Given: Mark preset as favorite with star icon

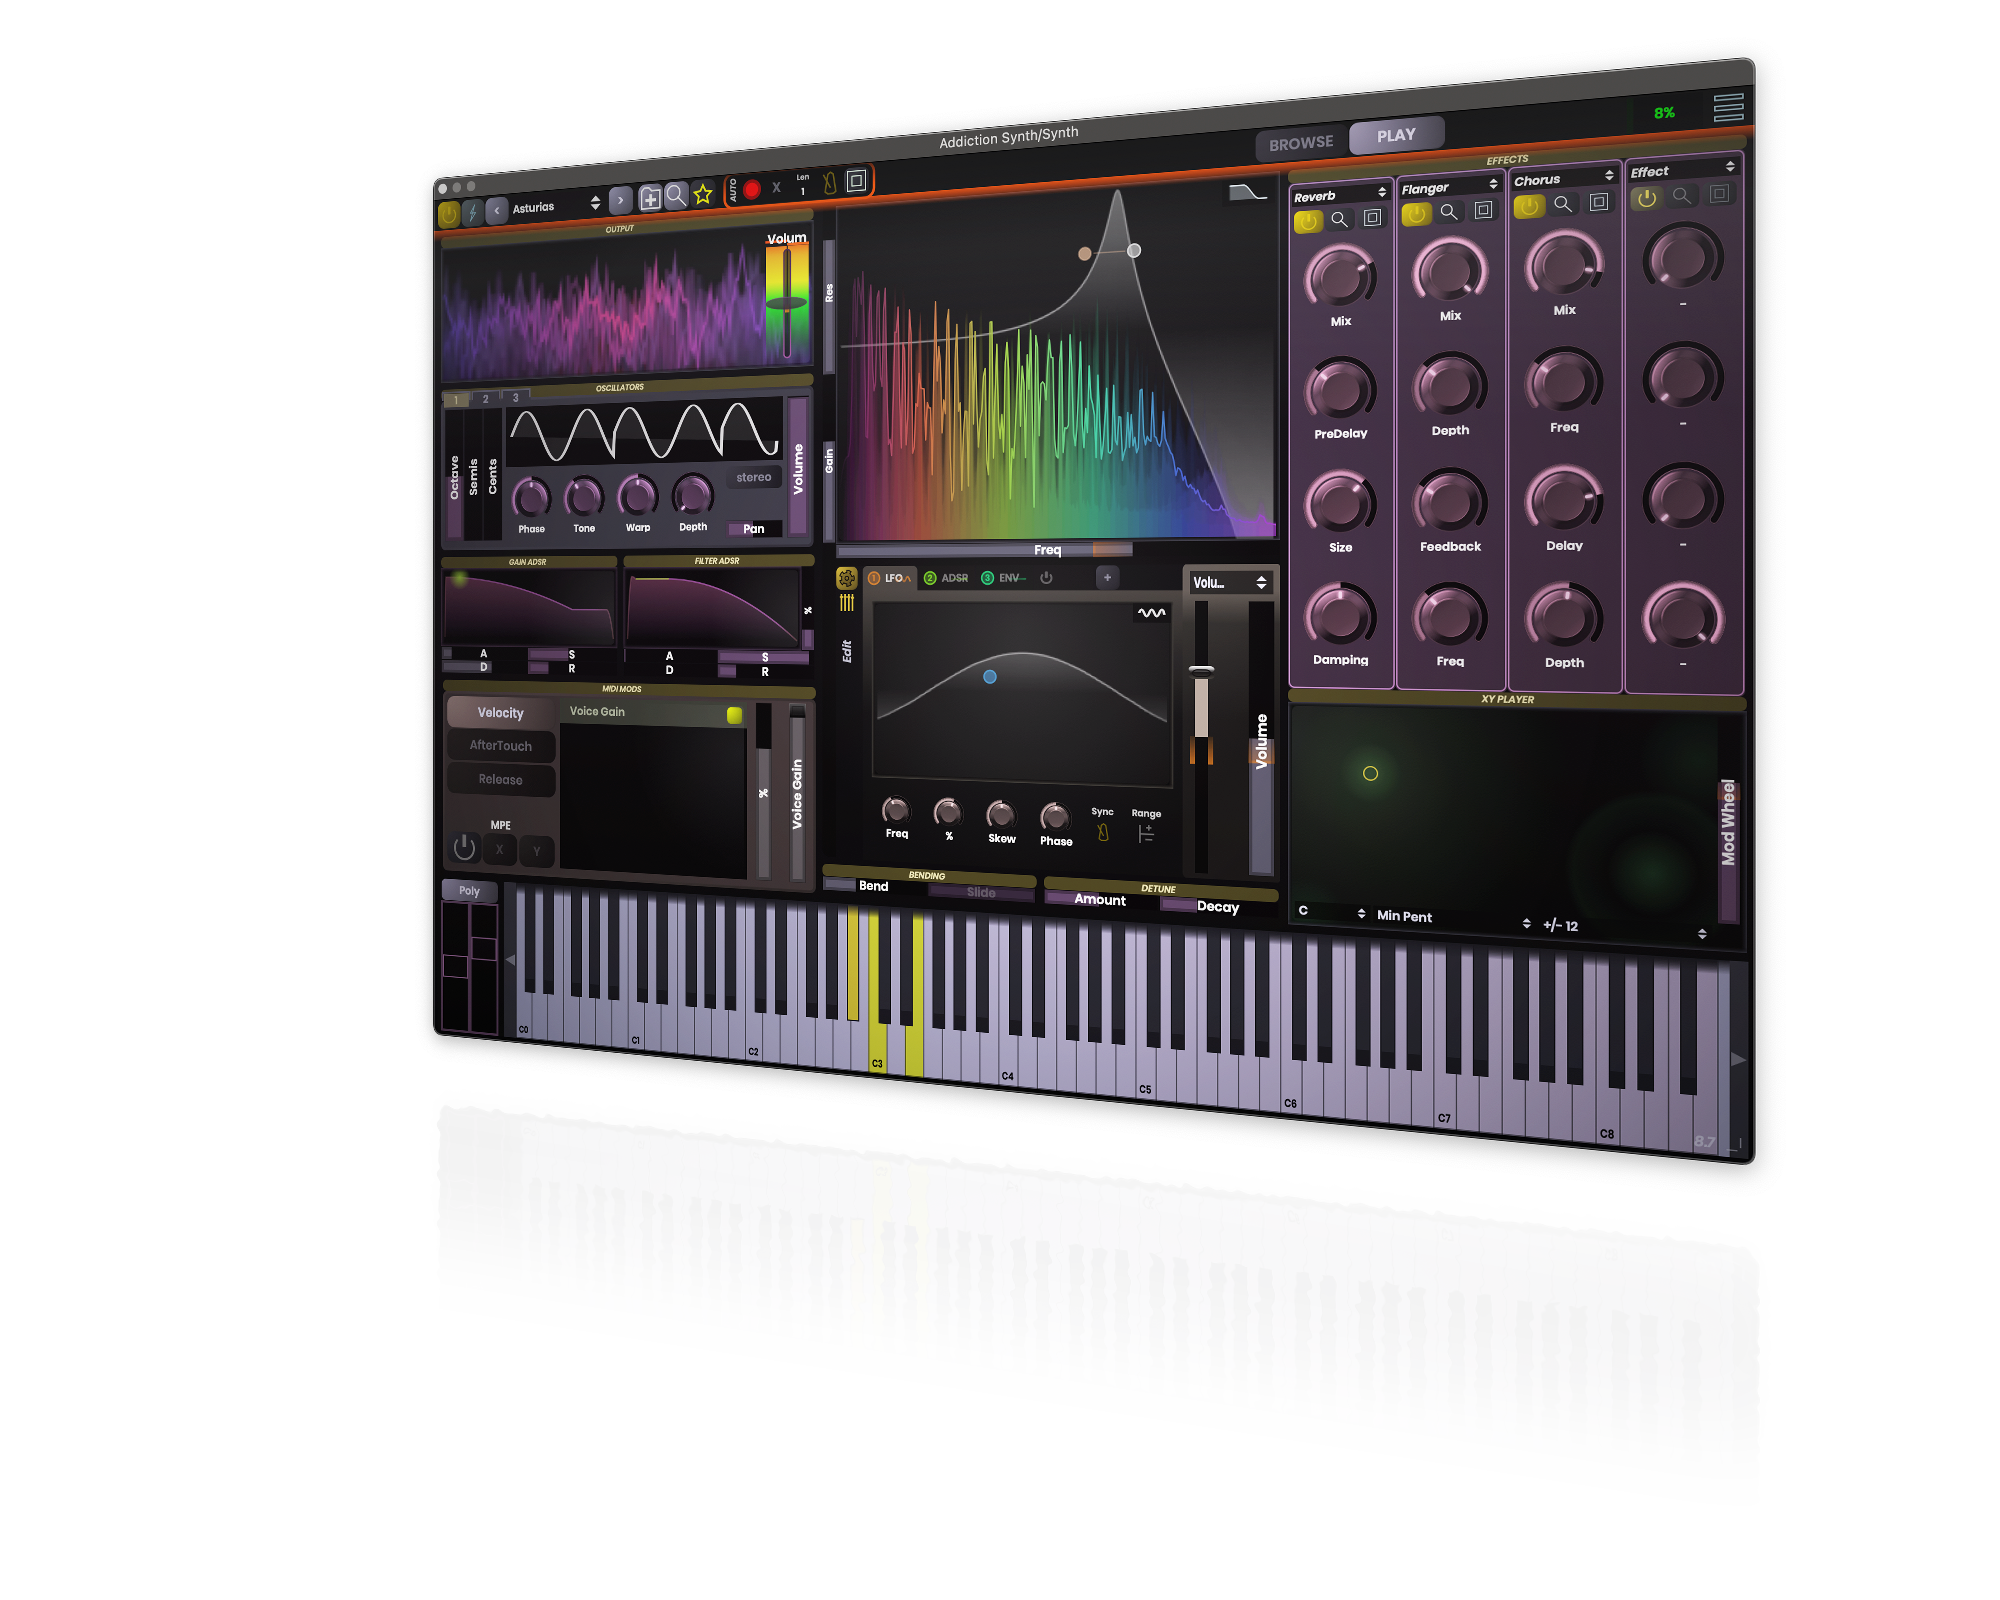Looking at the screenshot, I should pos(703,194).
